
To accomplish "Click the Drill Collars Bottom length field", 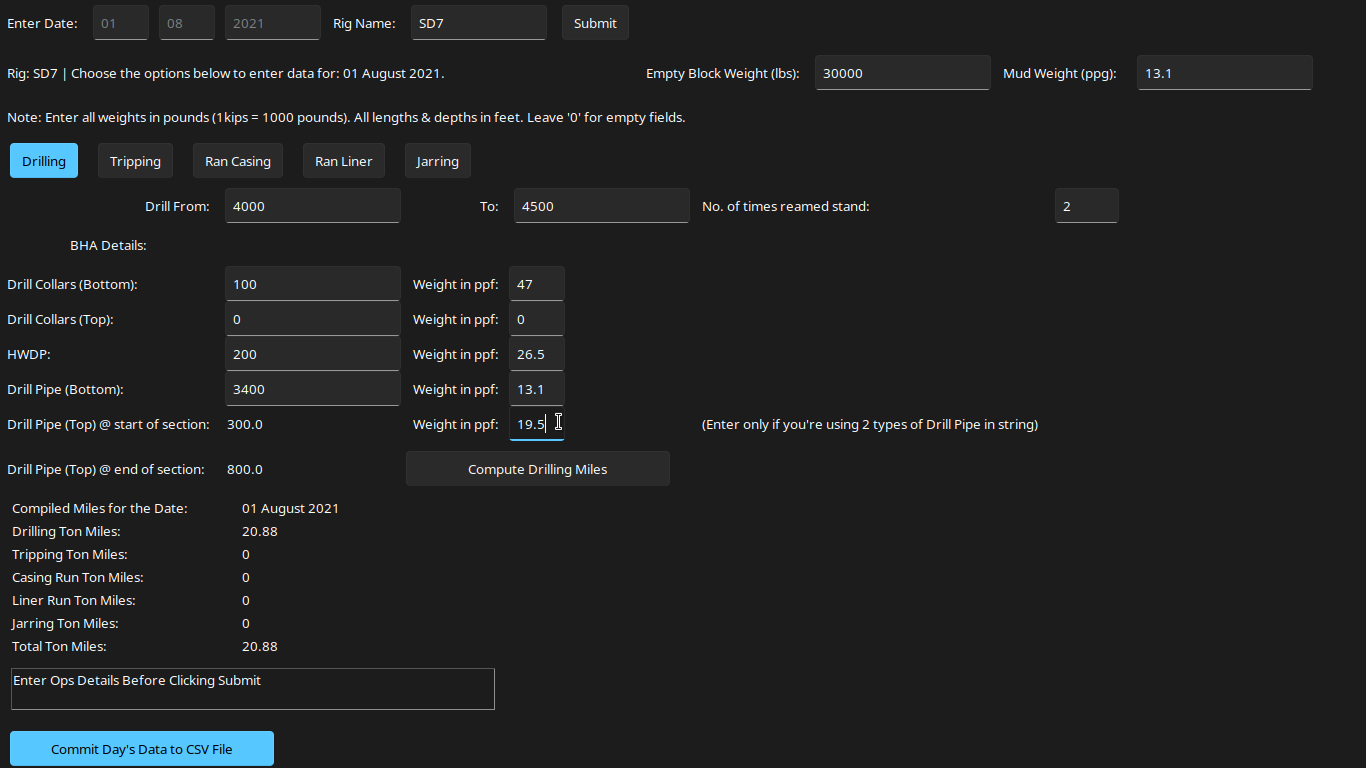I will pyautogui.click(x=312, y=283).
